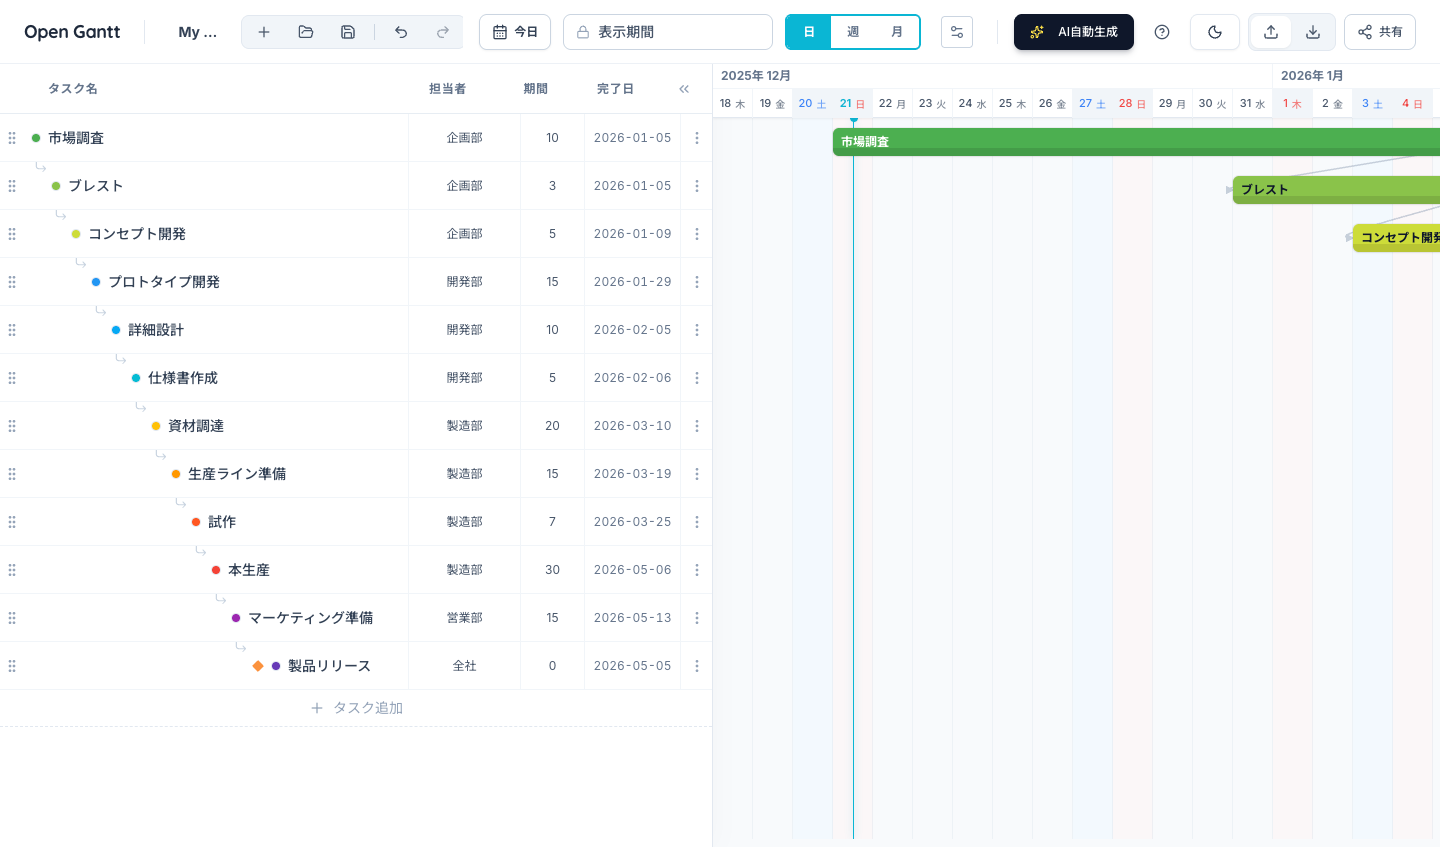Switch the timeline to 月 view
Viewport: 1440px width, 847px height.
[898, 31]
